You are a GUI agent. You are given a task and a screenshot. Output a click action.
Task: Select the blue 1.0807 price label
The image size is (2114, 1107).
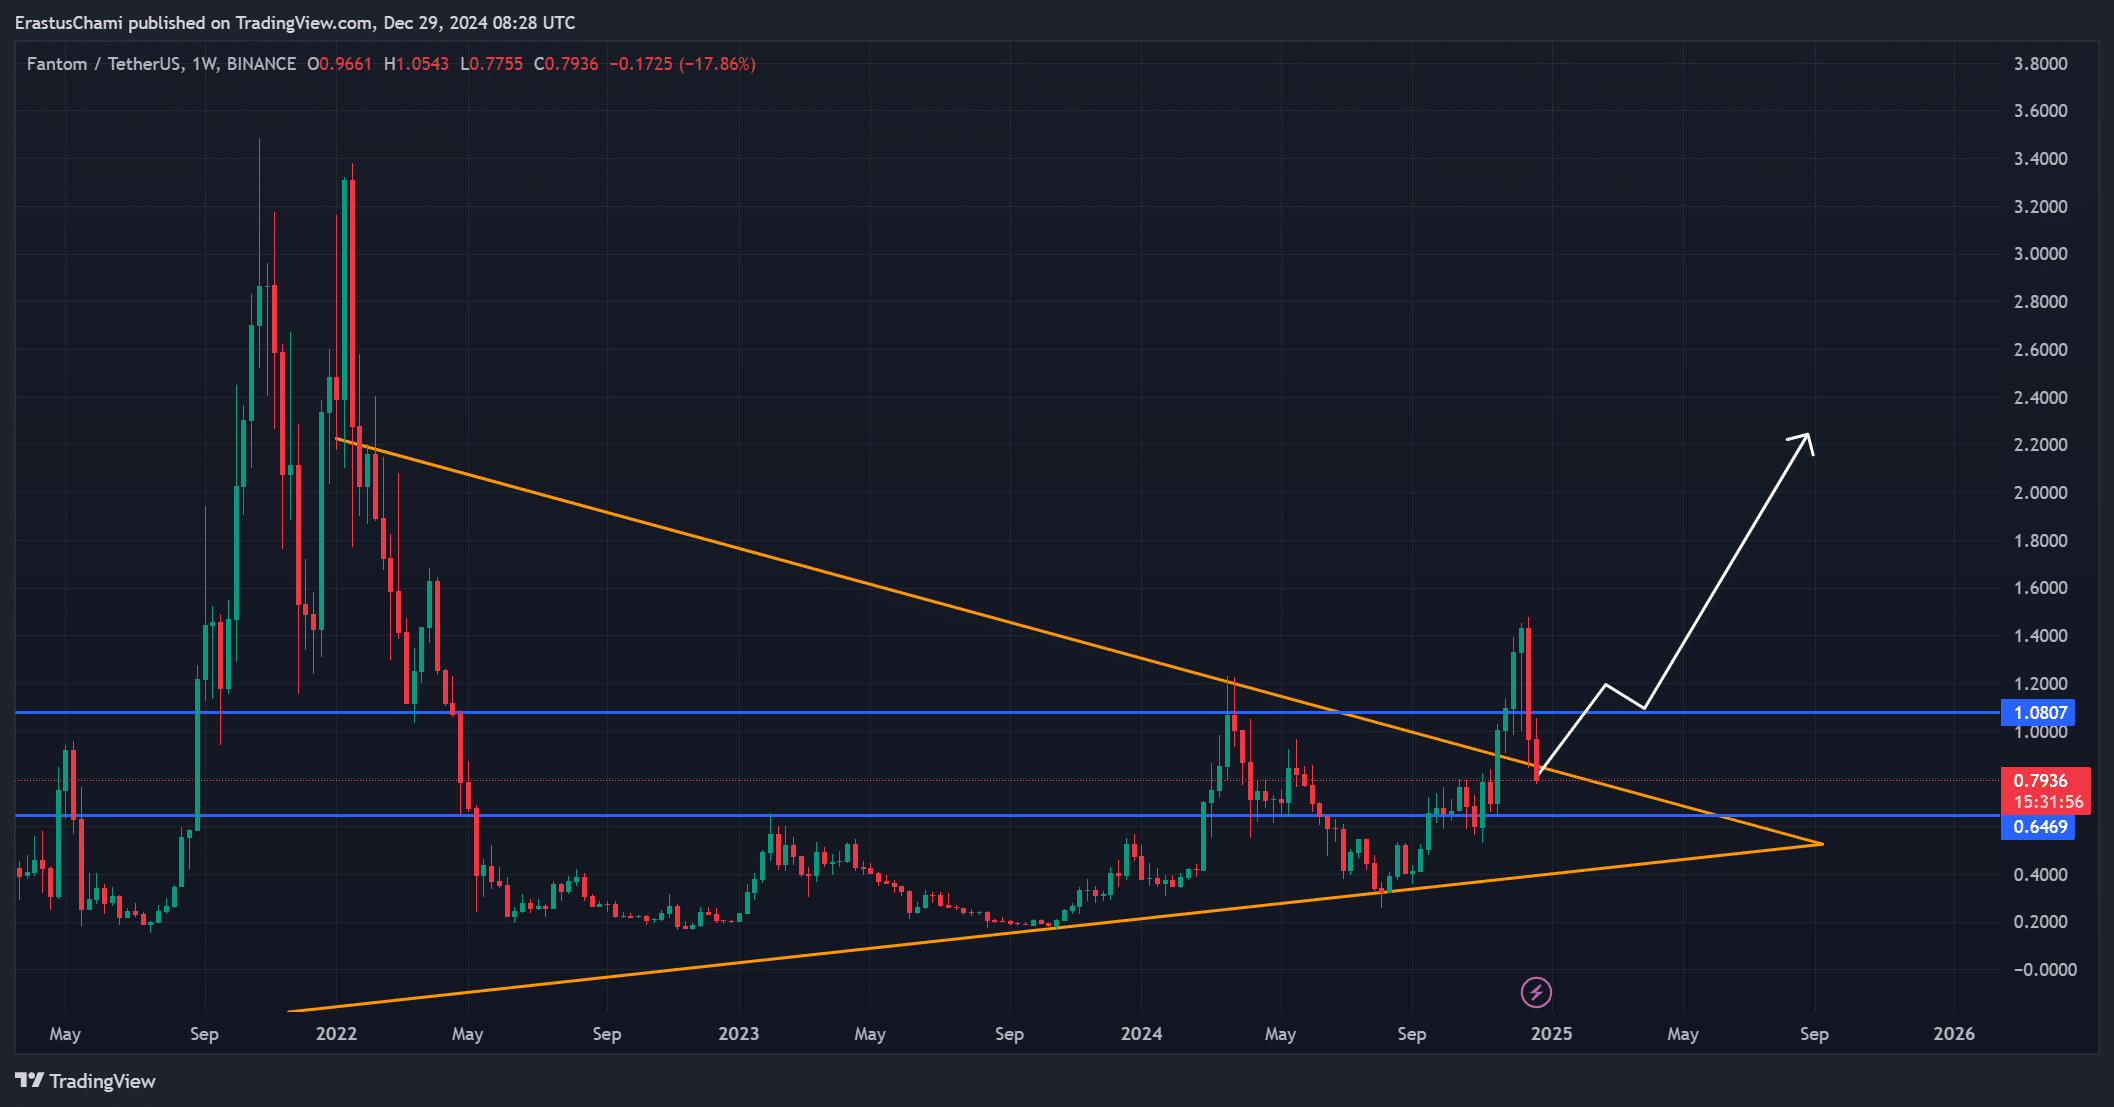click(x=2038, y=713)
